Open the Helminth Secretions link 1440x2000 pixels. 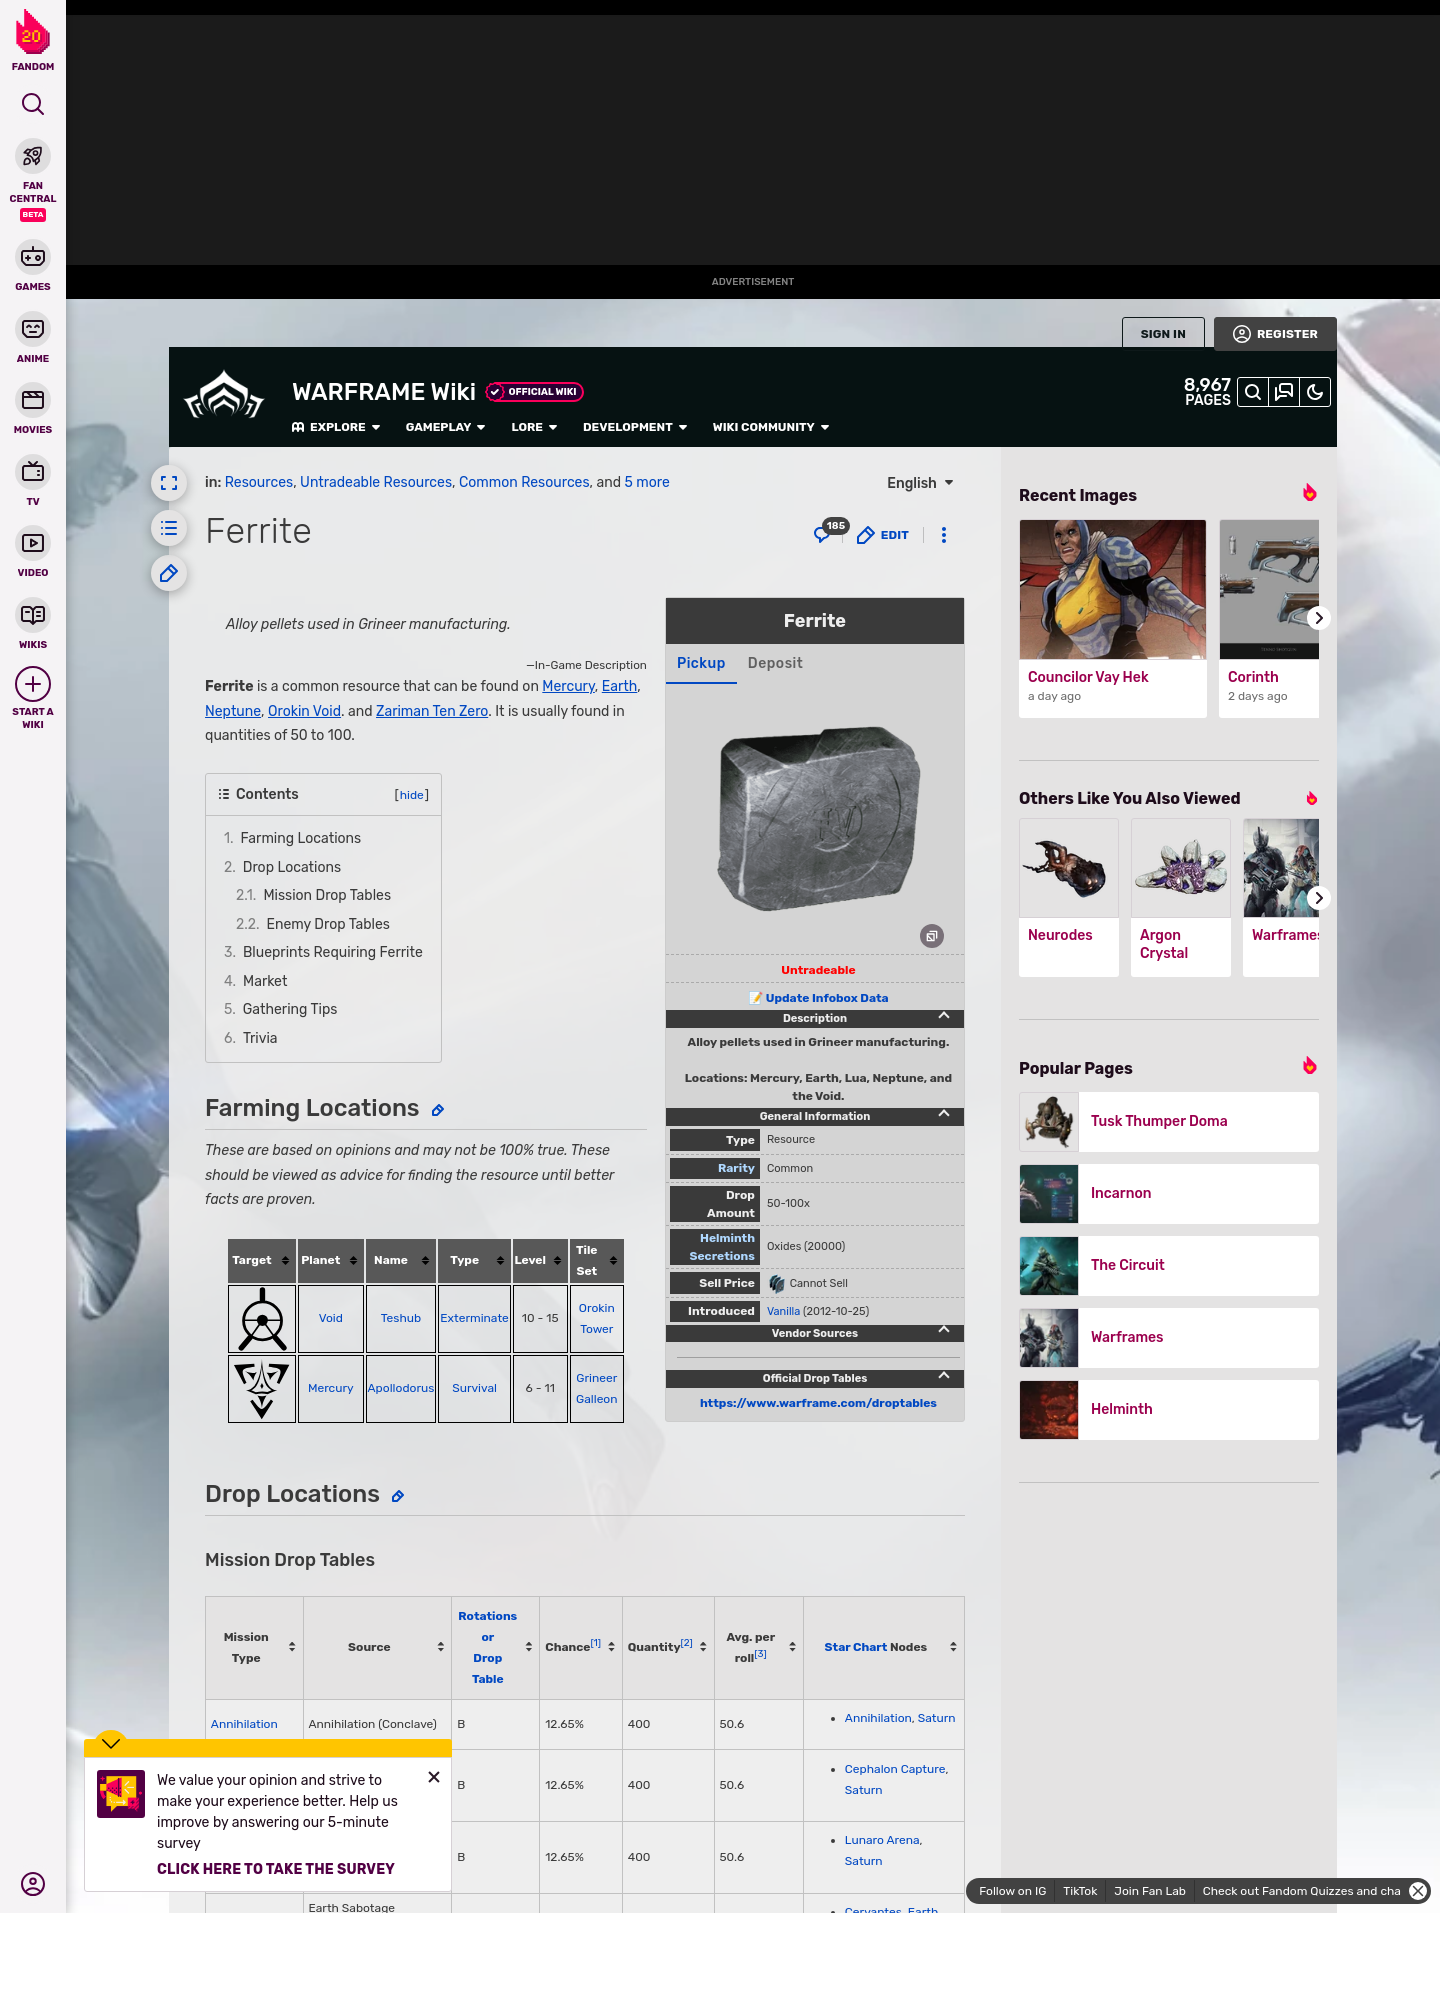(x=722, y=1247)
